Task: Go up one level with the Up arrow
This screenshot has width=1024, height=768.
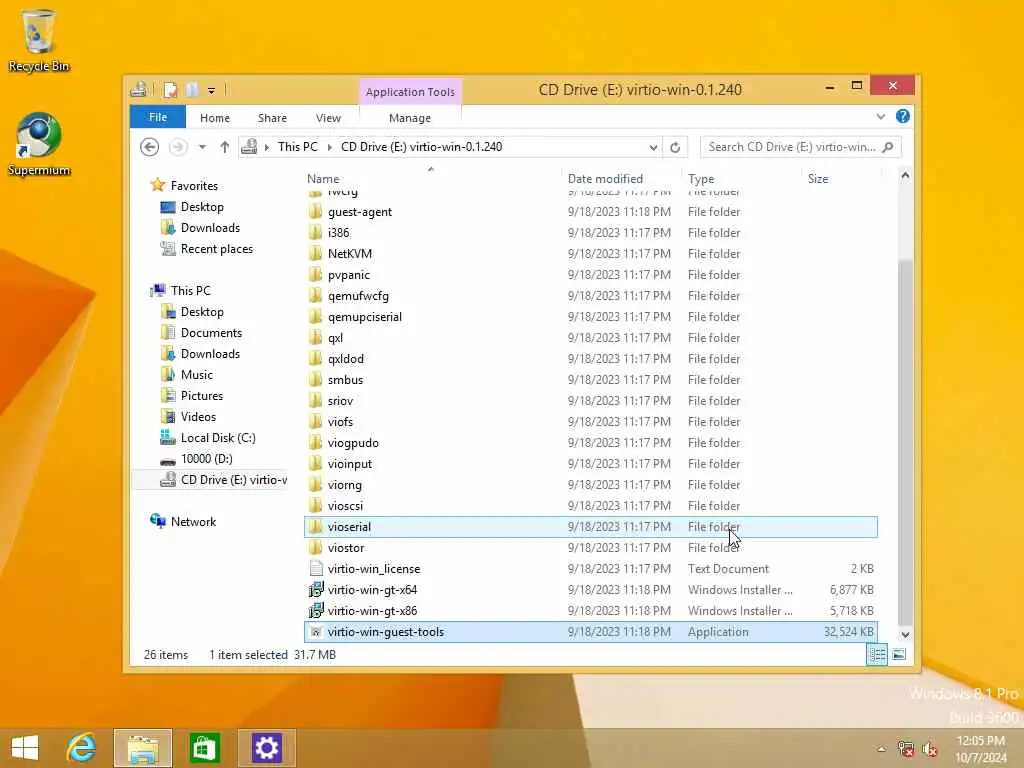Action: [x=225, y=147]
